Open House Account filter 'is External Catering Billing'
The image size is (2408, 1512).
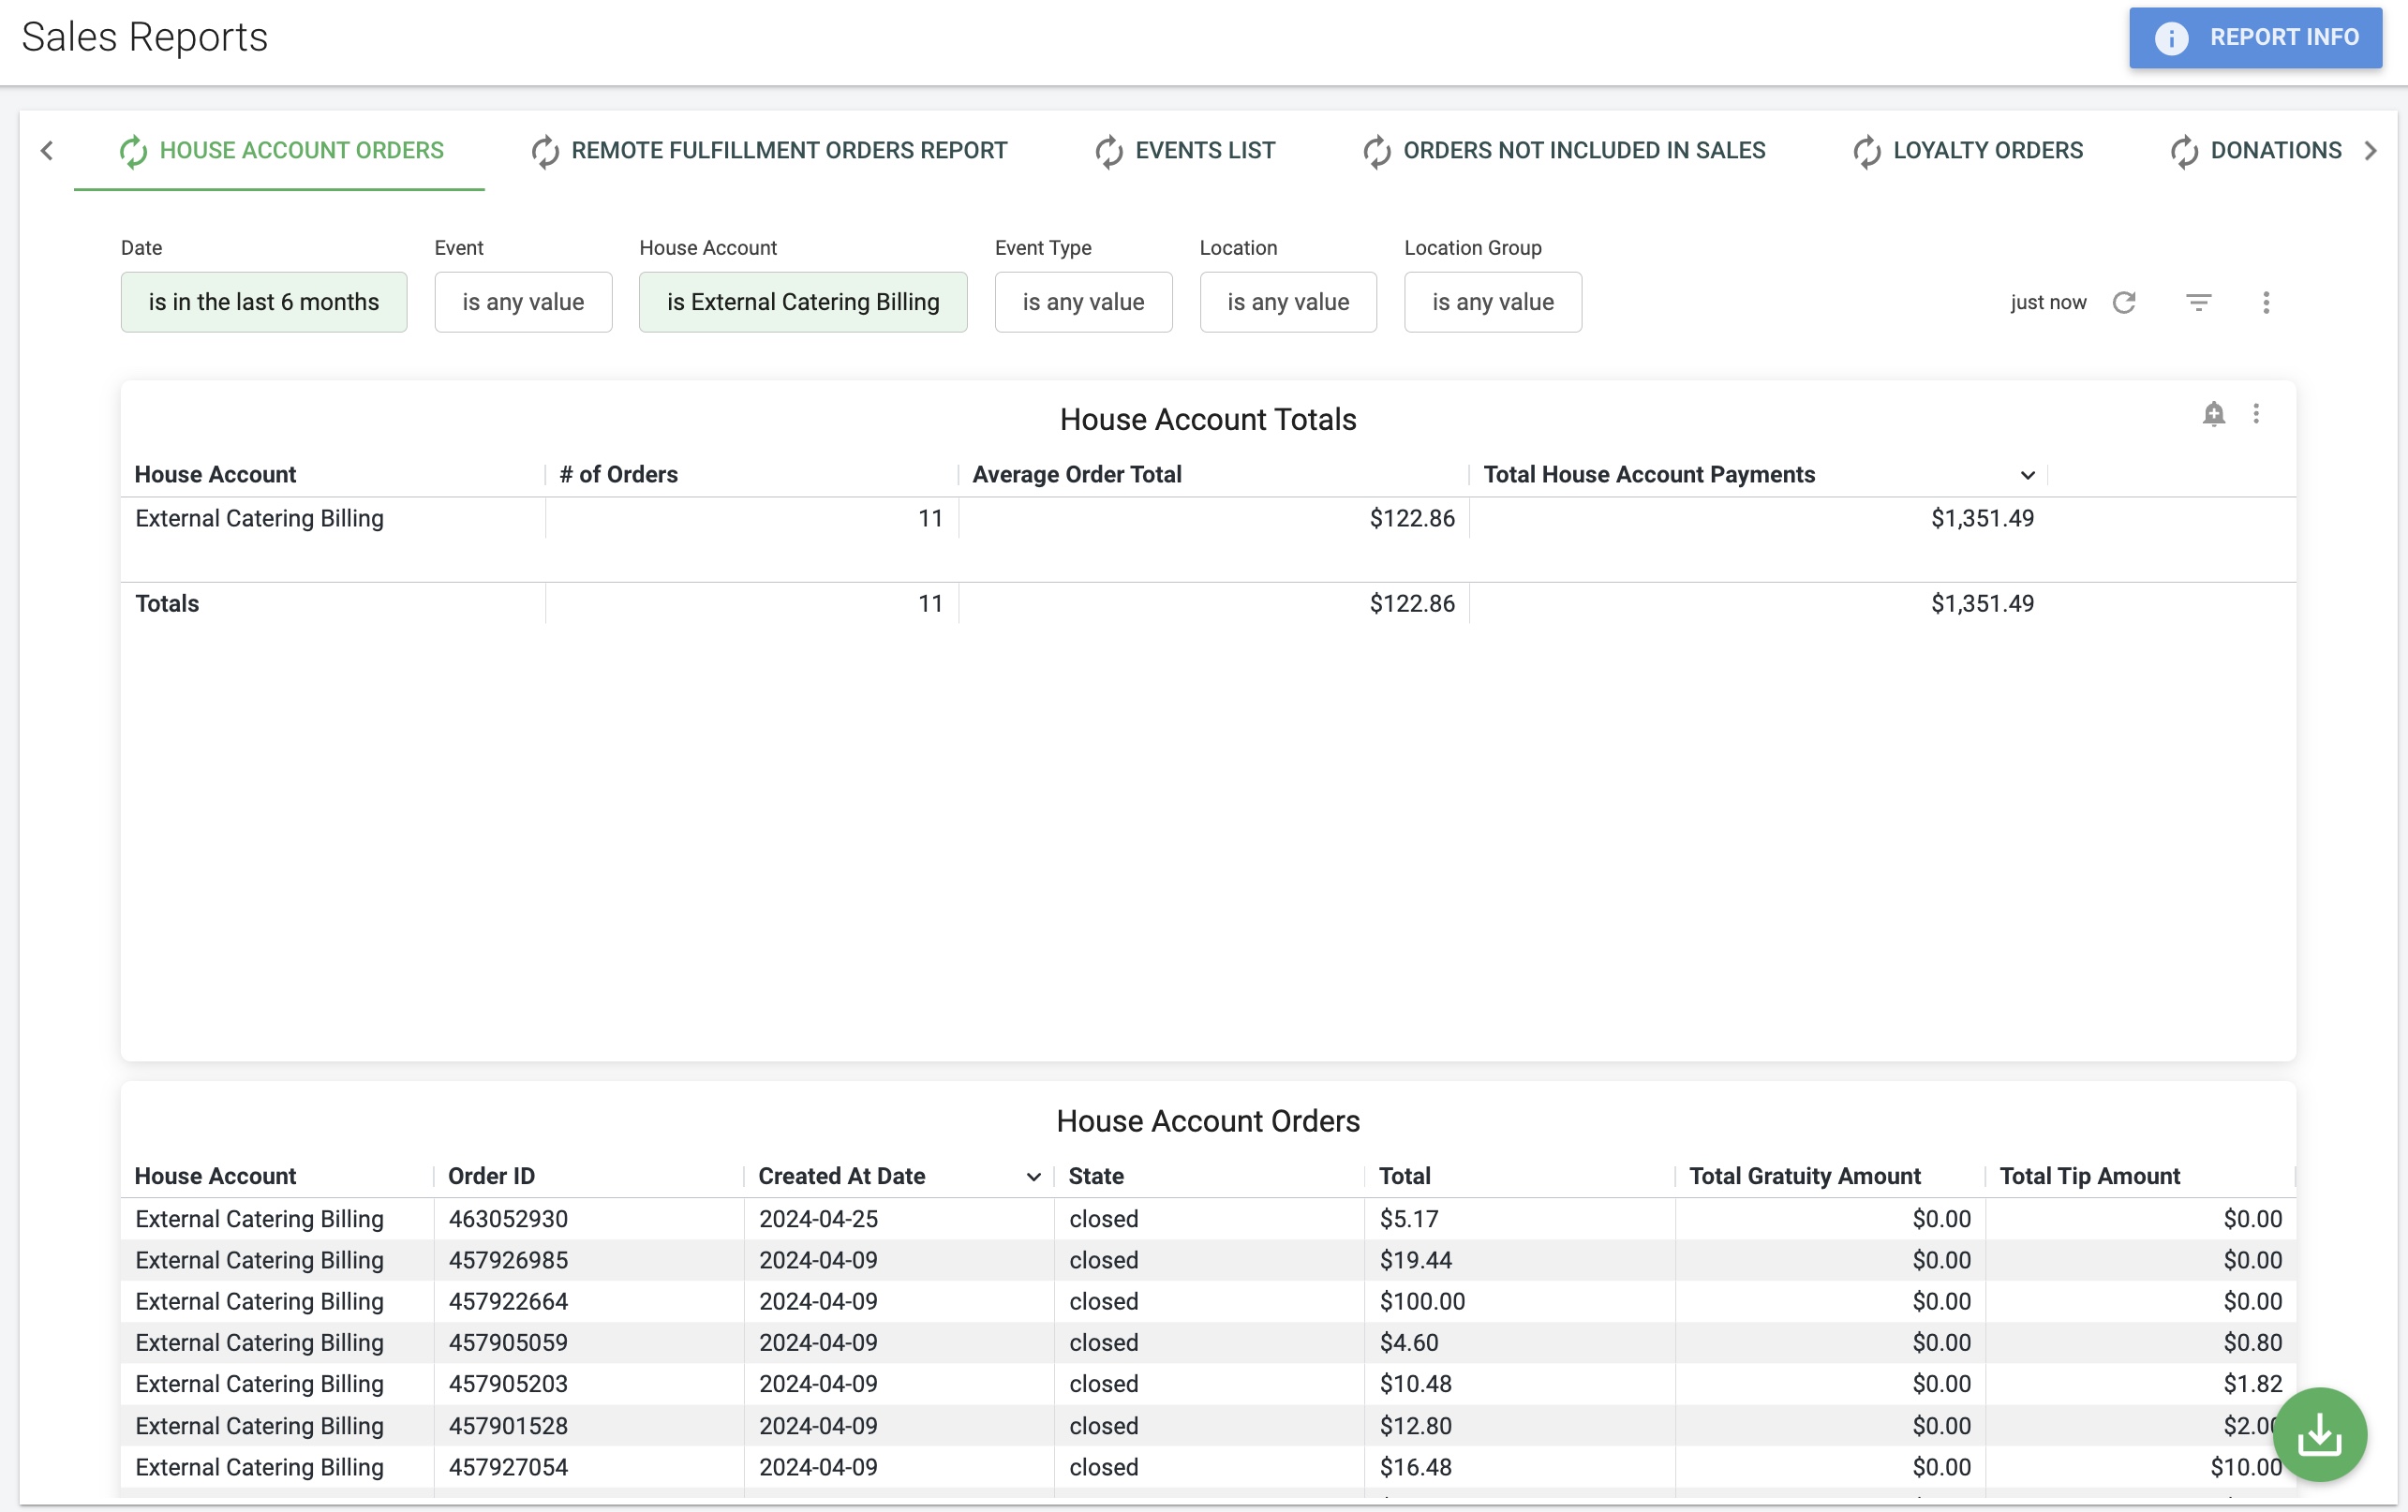pyautogui.click(x=803, y=302)
